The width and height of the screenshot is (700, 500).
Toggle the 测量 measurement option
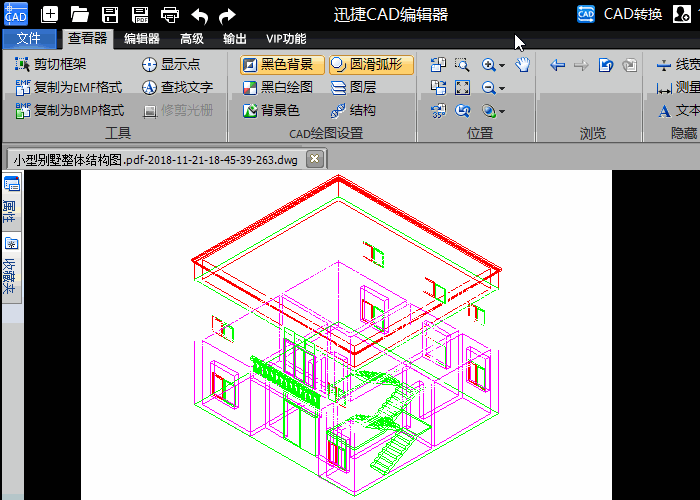tap(678, 88)
